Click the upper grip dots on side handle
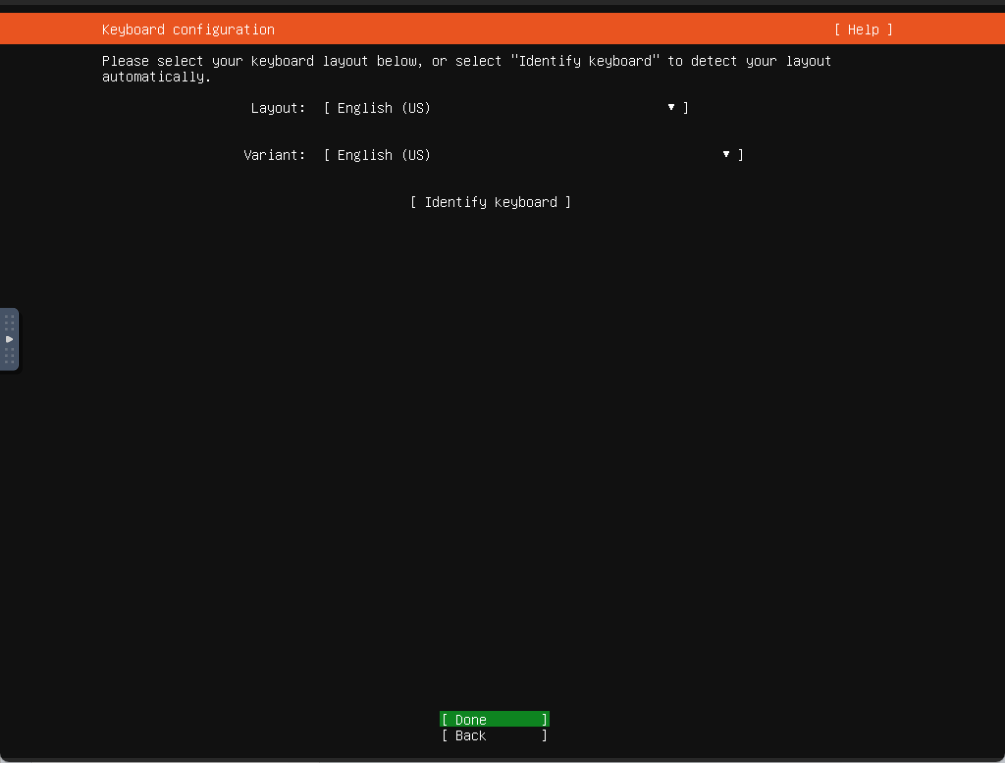 pyautogui.click(x=9, y=322)
